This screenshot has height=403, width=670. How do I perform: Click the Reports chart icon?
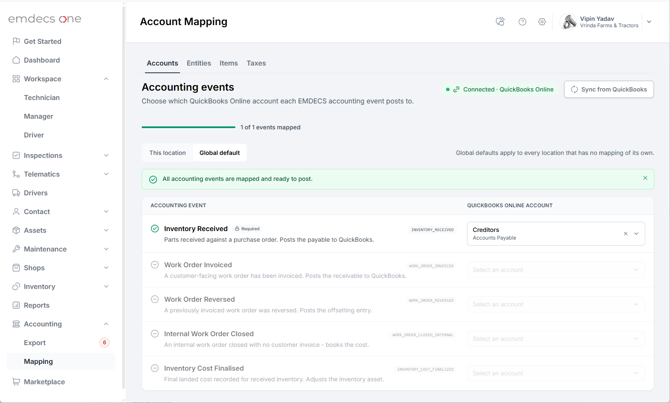16,305
